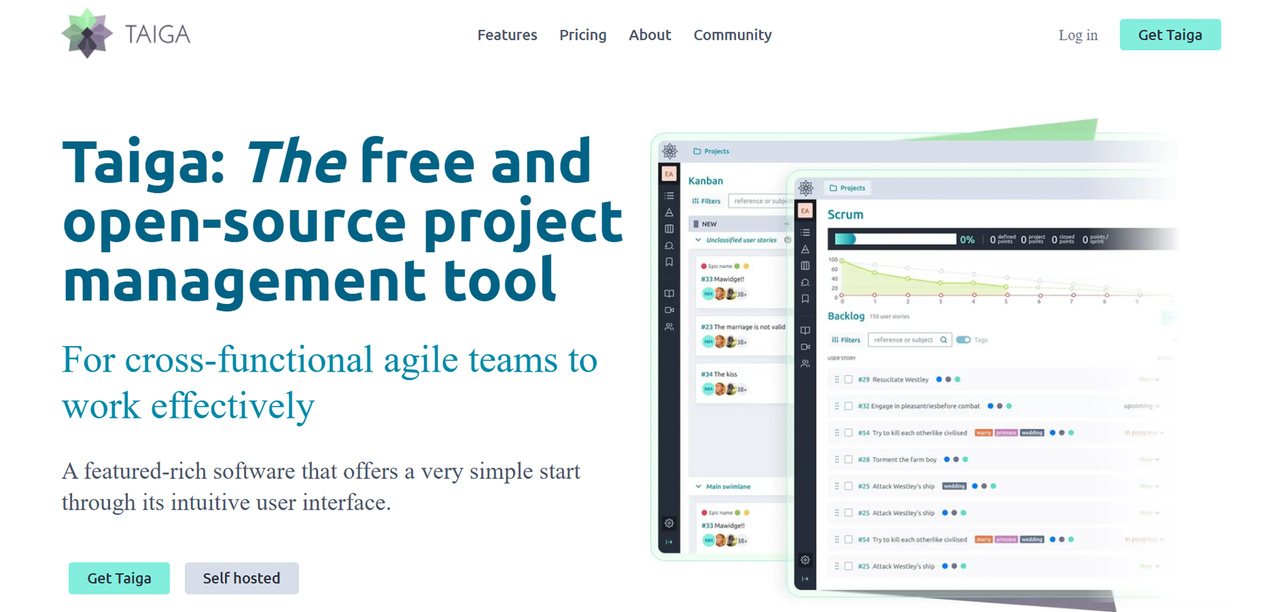Select the Projects tab in Scrum window
This screenshot has height=612, width=1280.
(847, 188)
